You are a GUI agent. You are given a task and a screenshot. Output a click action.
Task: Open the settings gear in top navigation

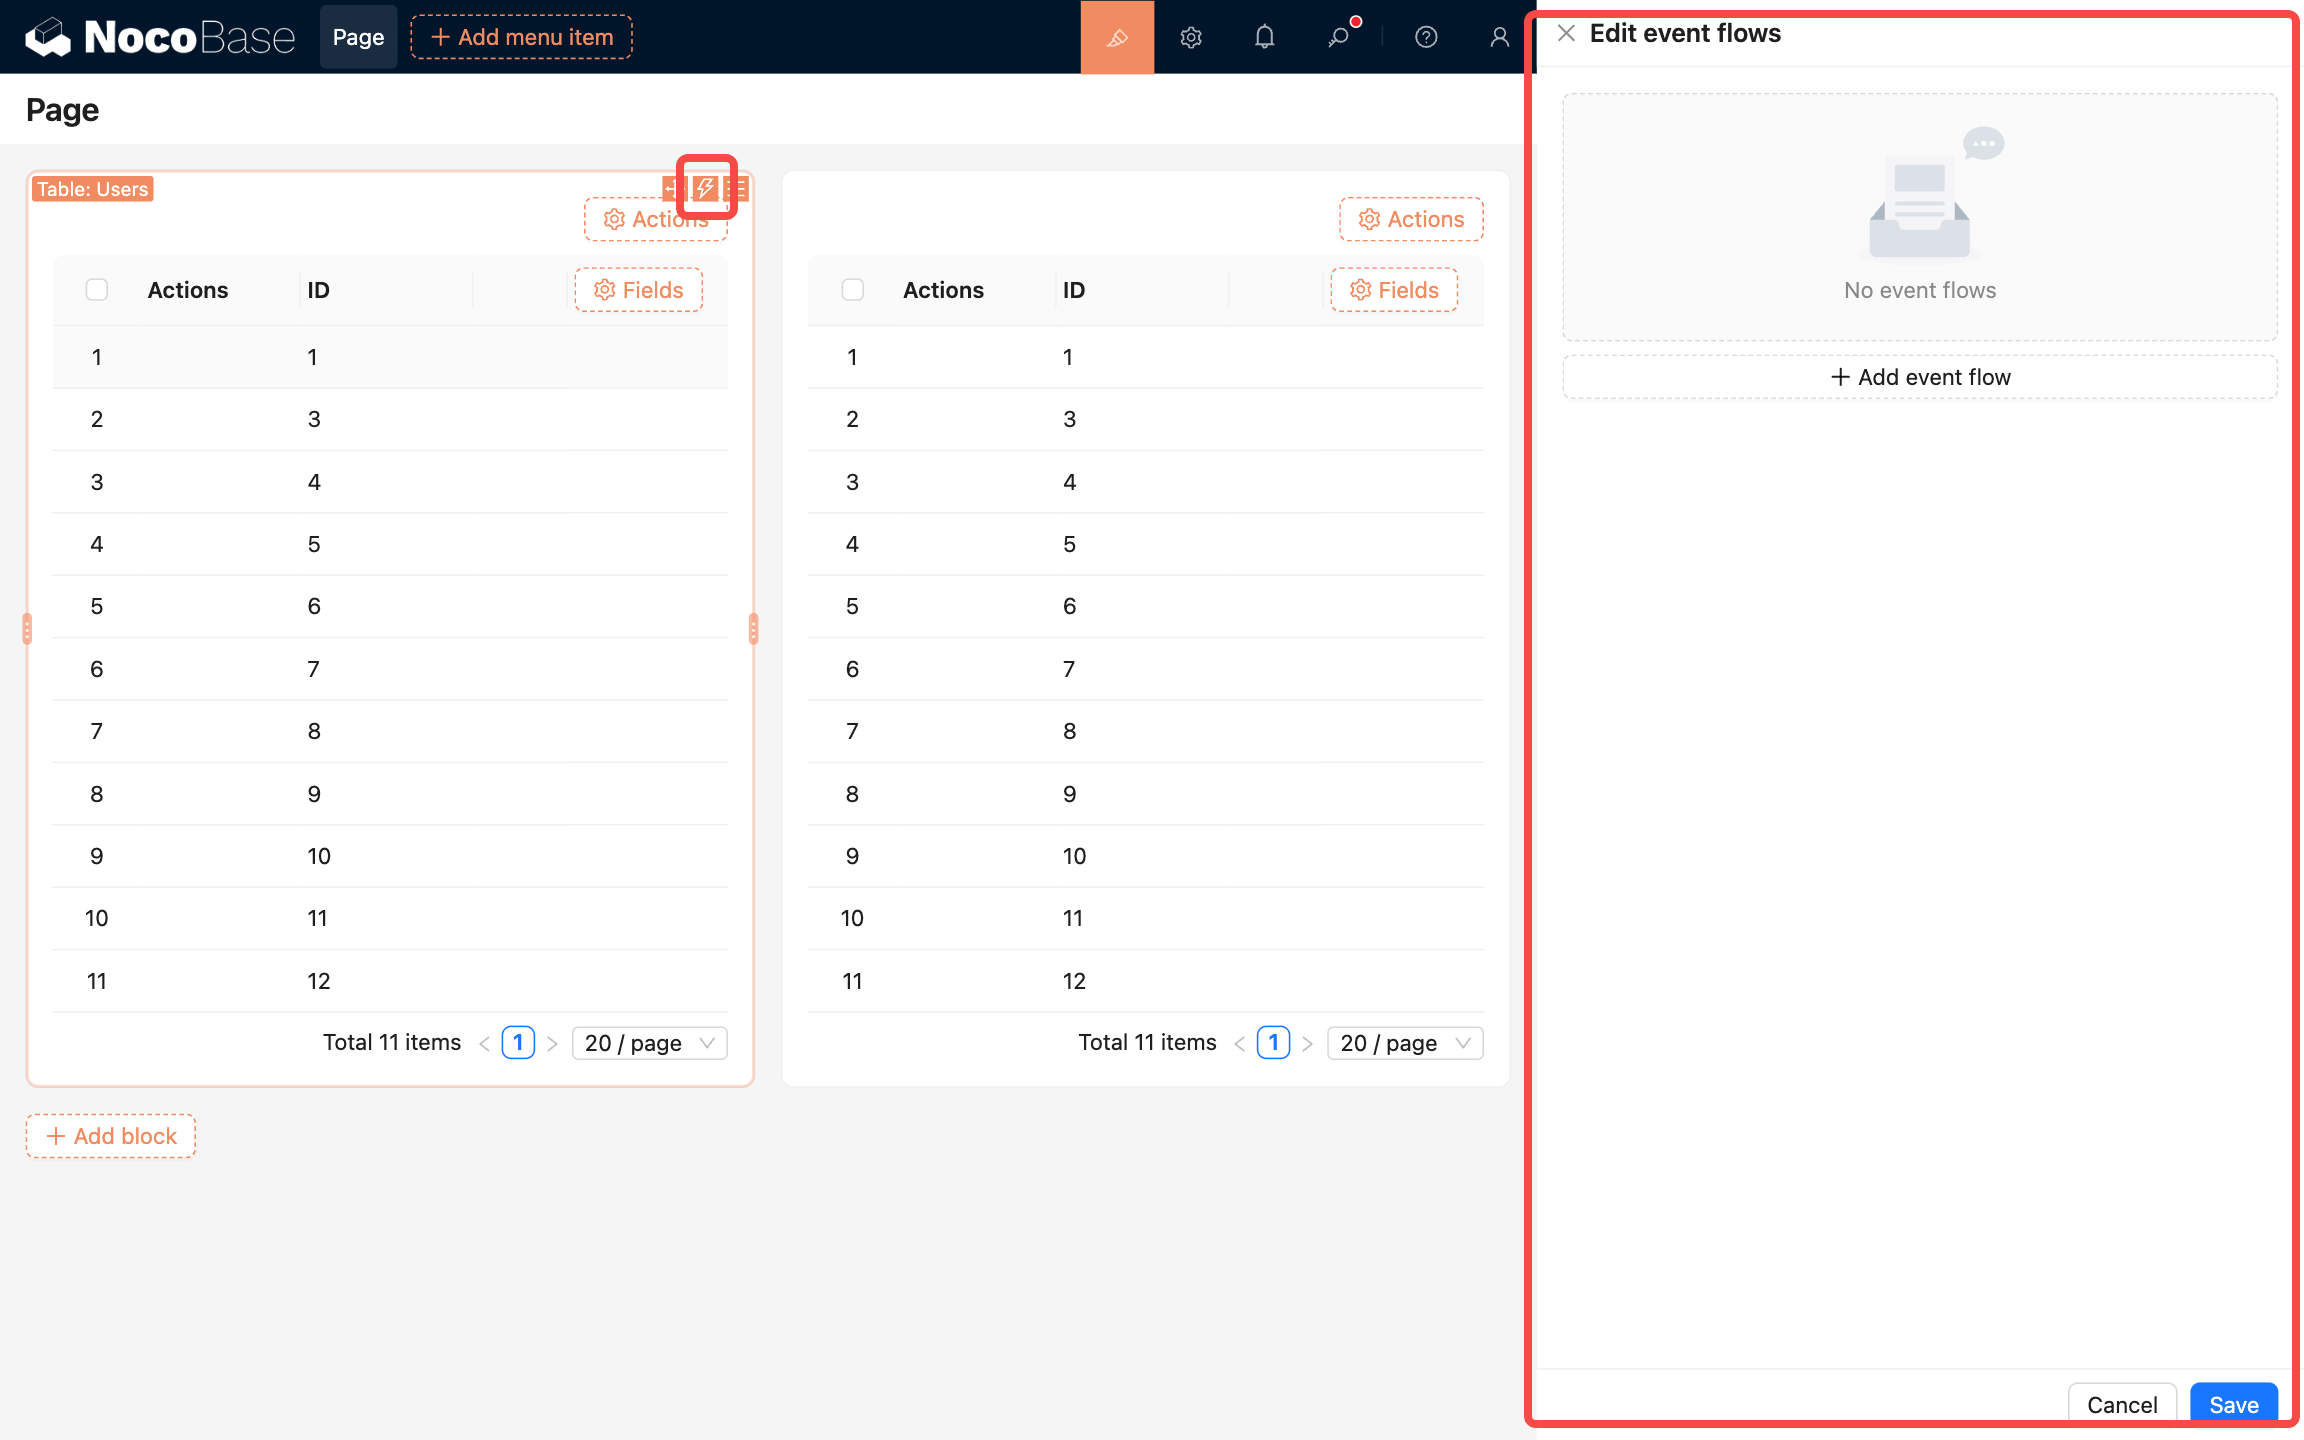coord(1190,37)
